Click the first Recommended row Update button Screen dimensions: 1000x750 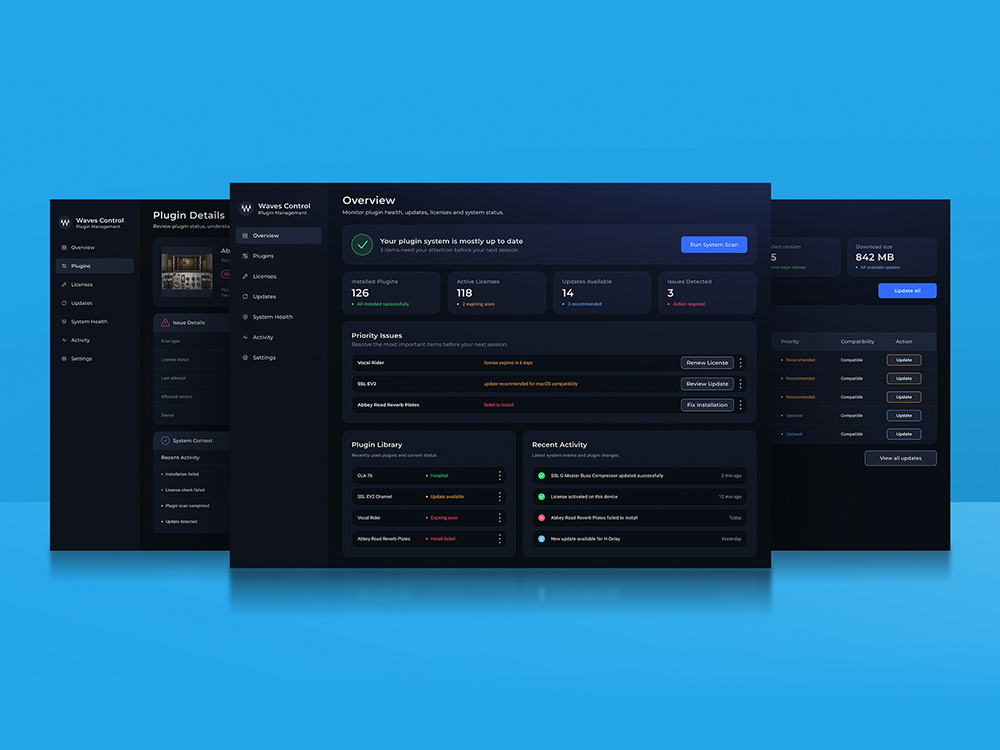(904, 360)
